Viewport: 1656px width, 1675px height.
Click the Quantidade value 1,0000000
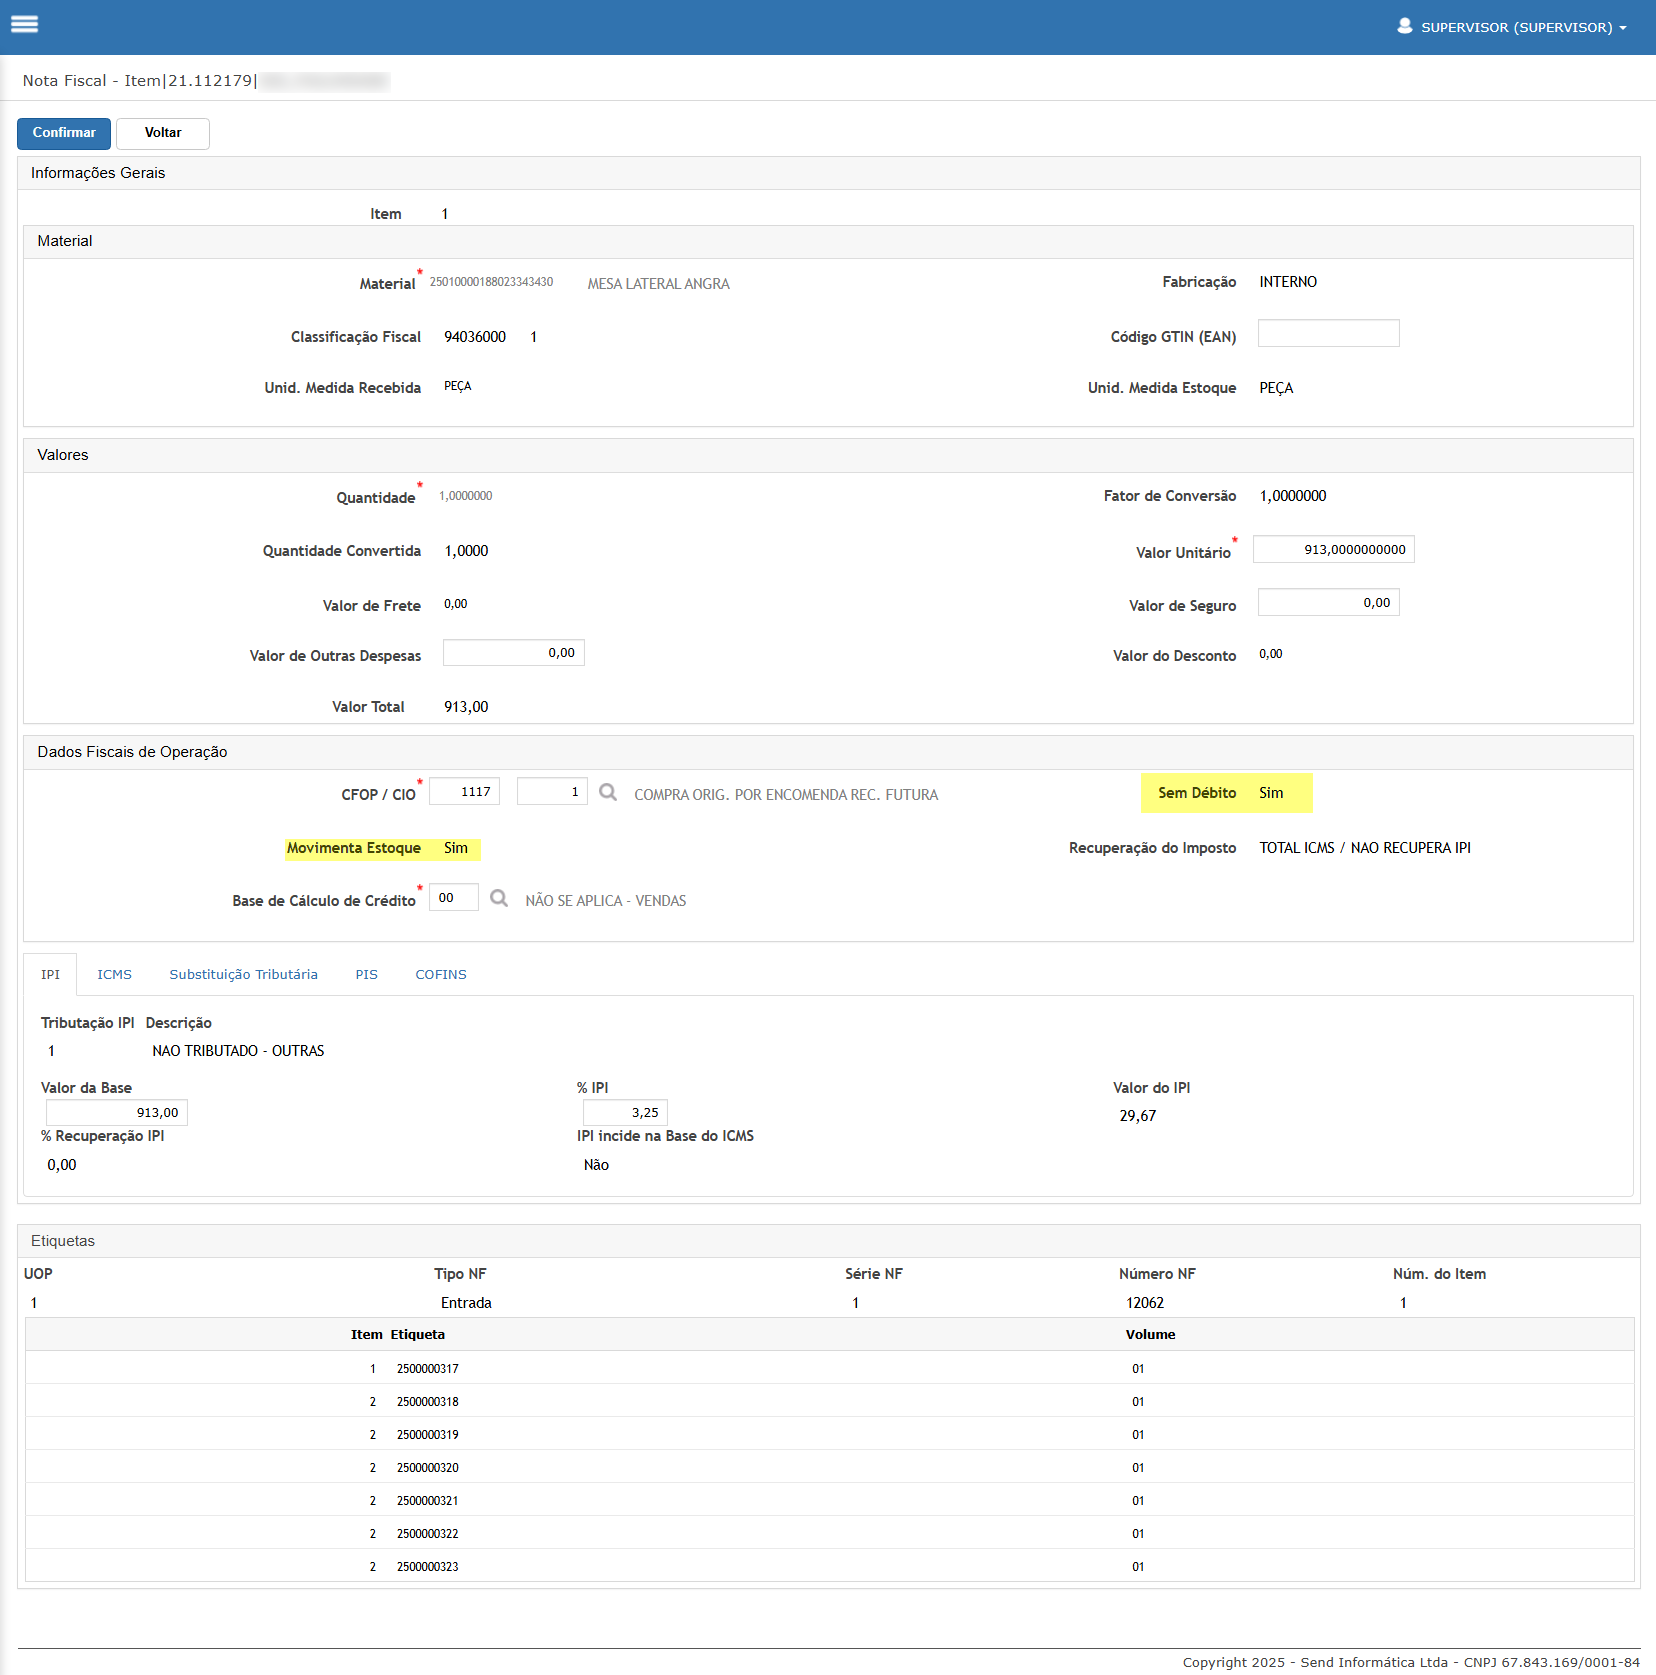tap(466, 496)
